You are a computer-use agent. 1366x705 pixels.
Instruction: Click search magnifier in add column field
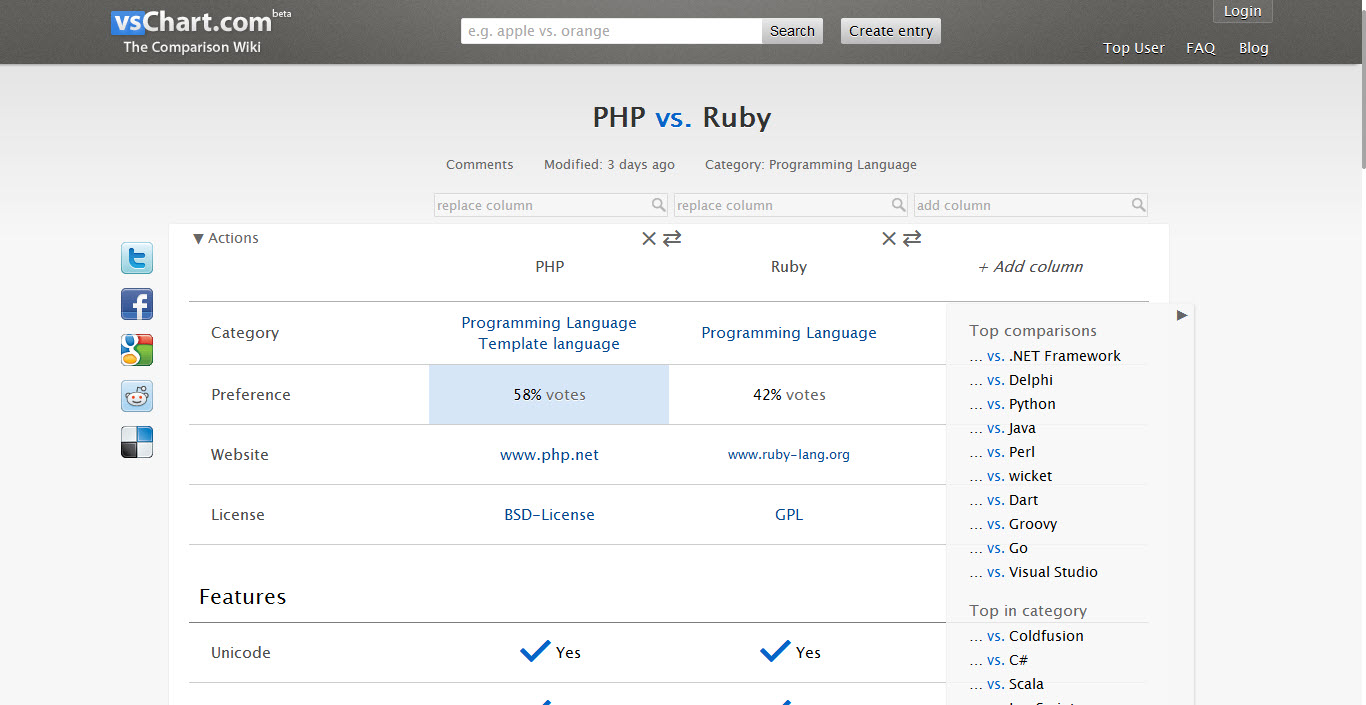coord(1138,205)
